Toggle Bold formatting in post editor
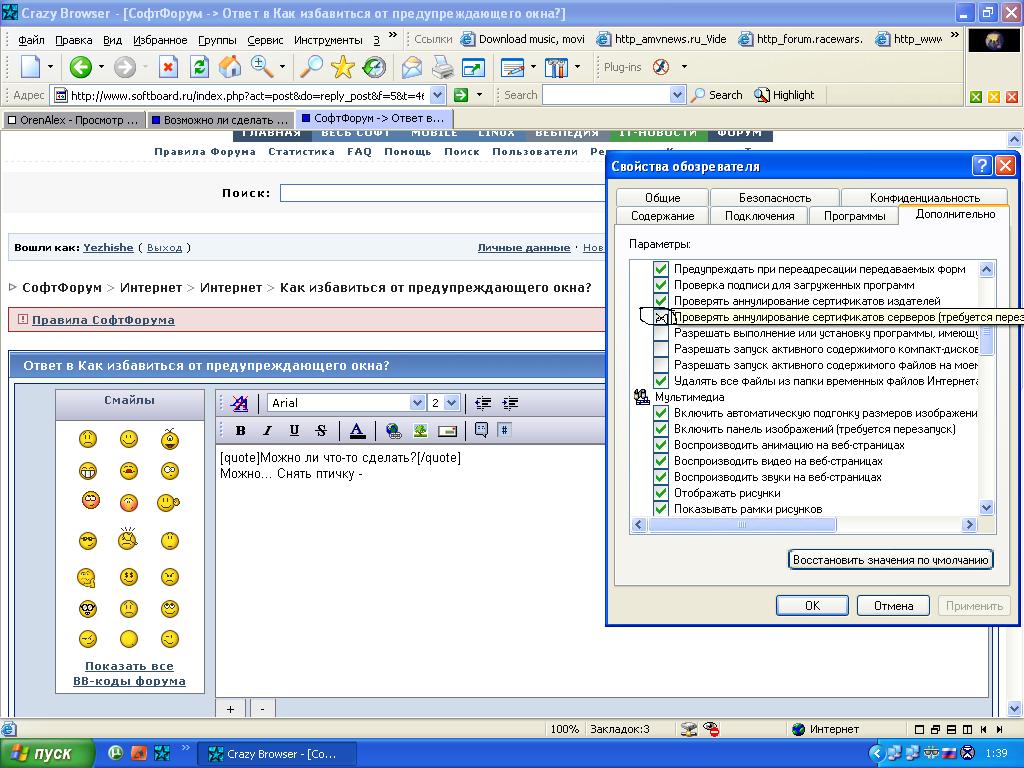This screenshot has height=768, width=1024. [x=240, y=430]
